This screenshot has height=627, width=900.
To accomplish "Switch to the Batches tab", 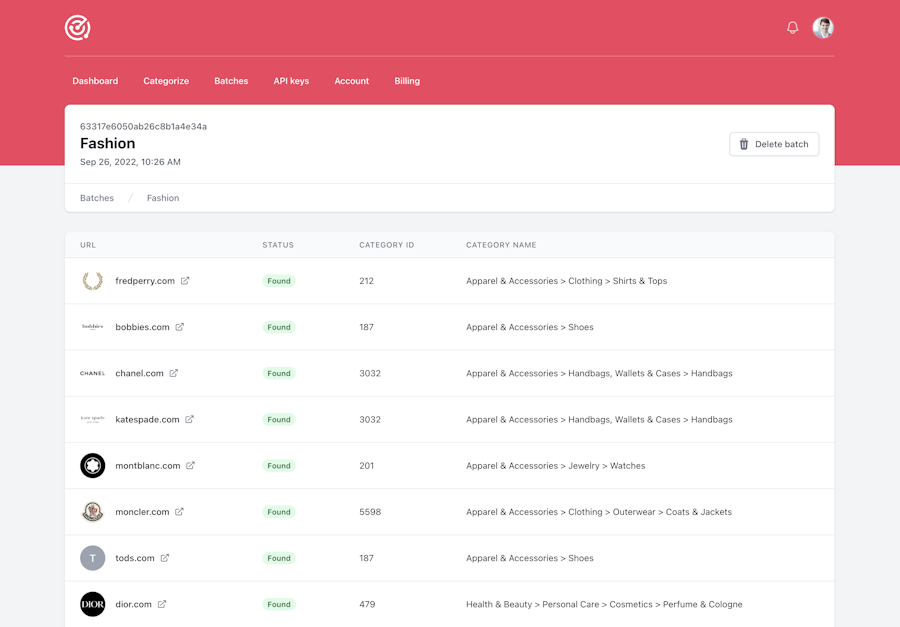I will coord(231,81).
